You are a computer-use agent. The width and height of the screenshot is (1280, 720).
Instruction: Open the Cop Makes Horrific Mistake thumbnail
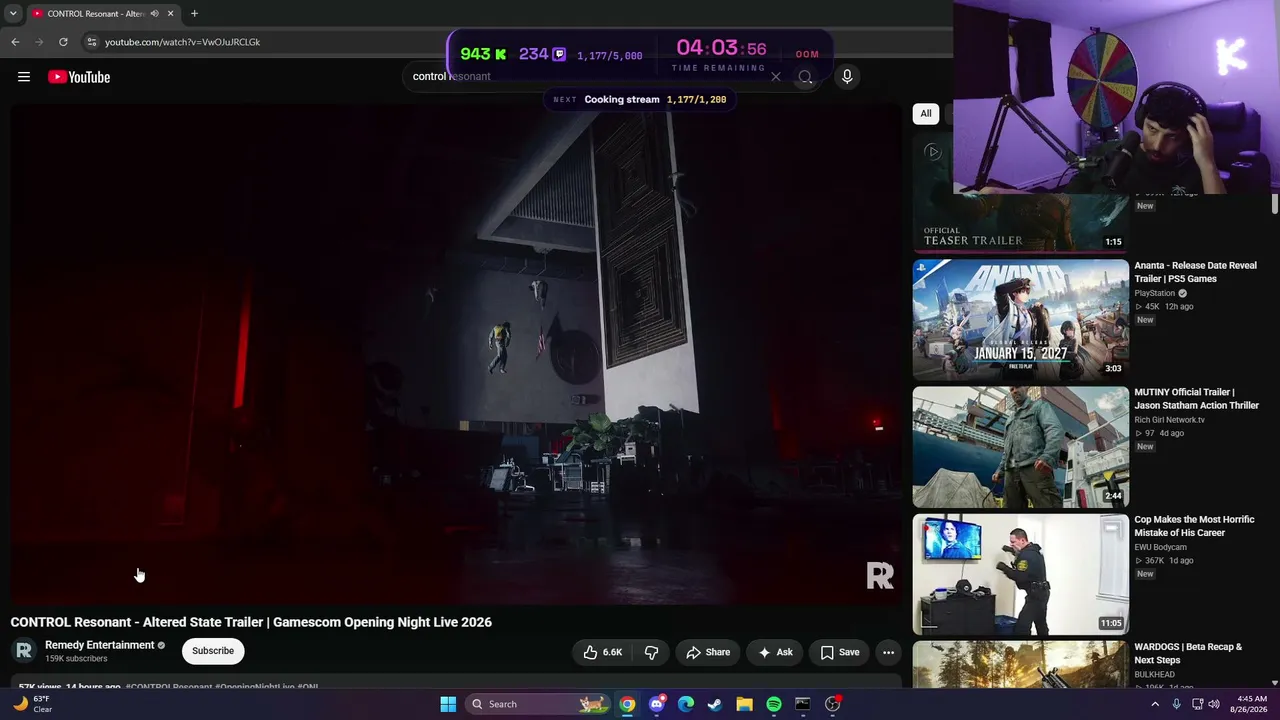coord(1020,574)
